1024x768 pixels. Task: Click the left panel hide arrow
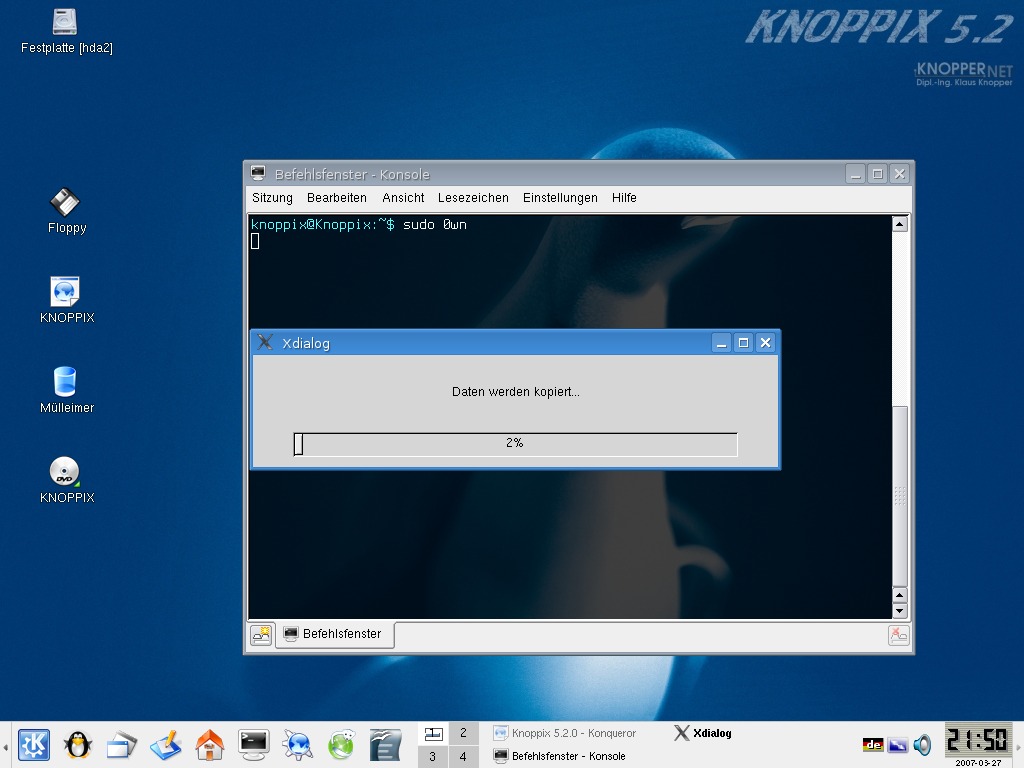click(x=5, y=745)
